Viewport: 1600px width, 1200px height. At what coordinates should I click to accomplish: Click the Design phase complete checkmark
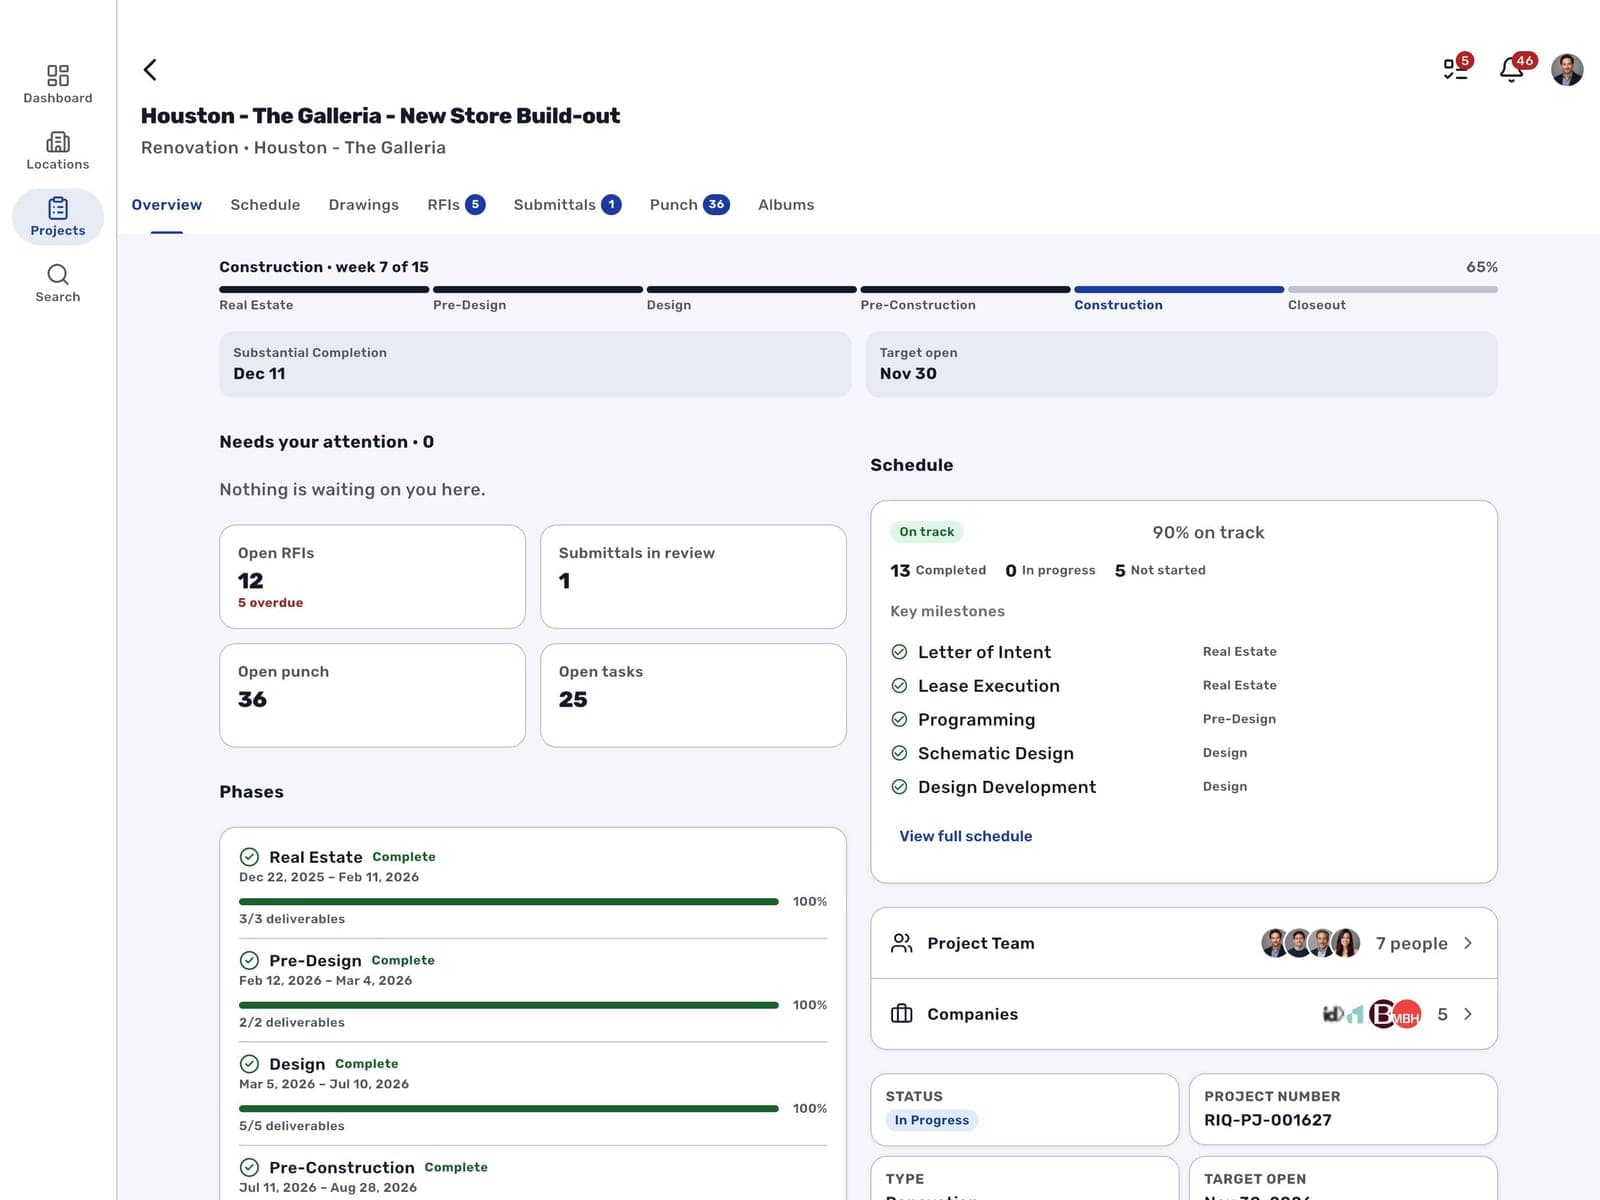(x=250, y=1064)
